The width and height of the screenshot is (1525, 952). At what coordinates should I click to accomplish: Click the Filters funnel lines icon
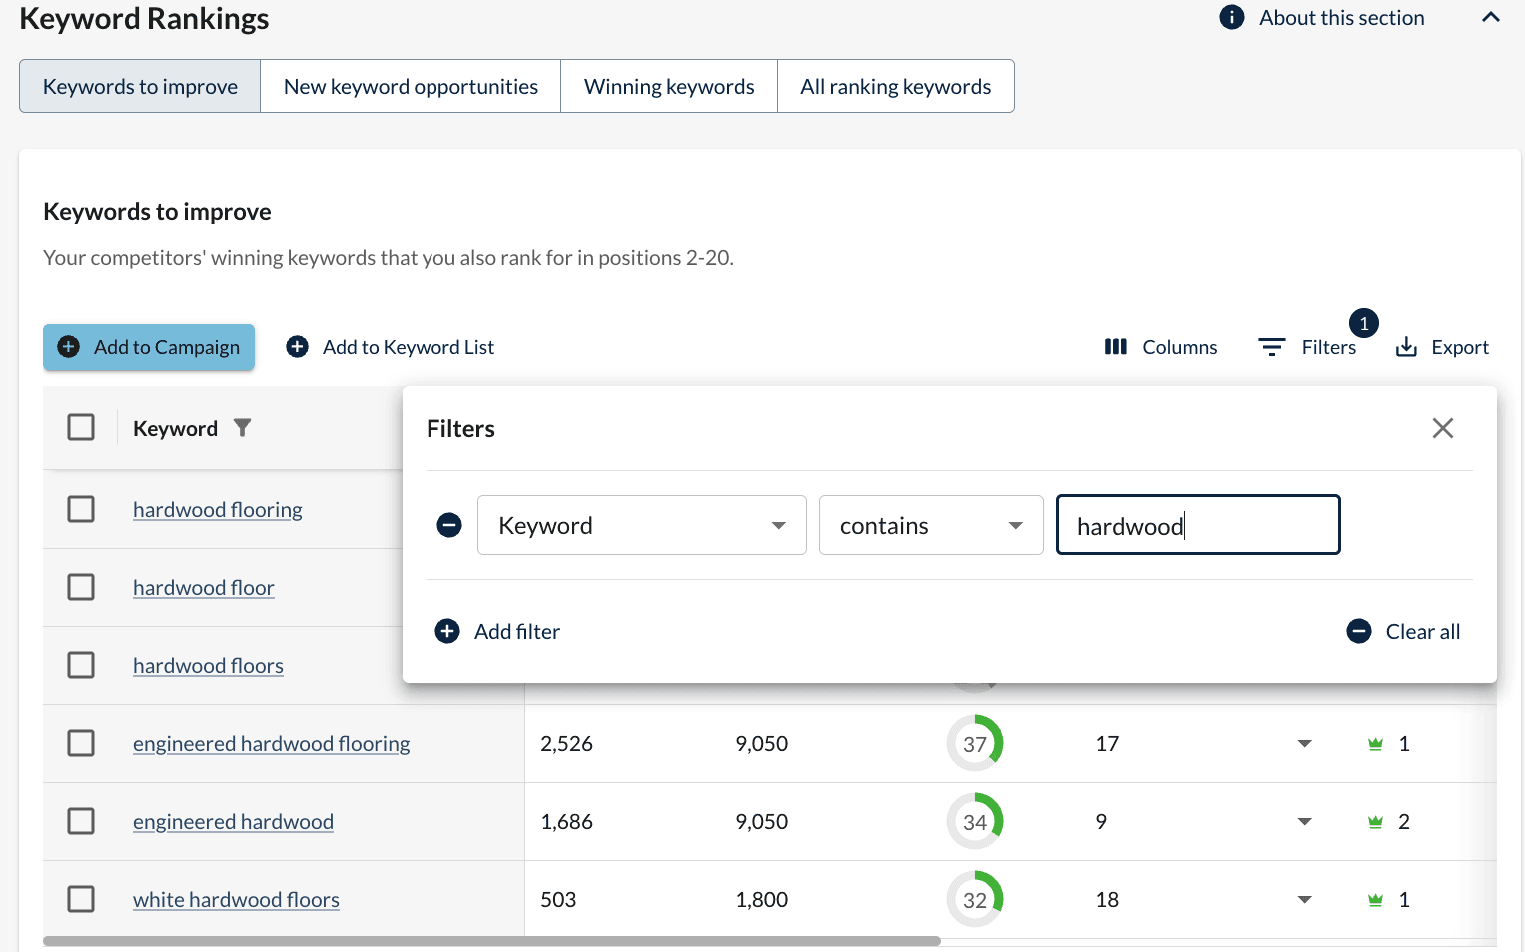[1271, 347]
